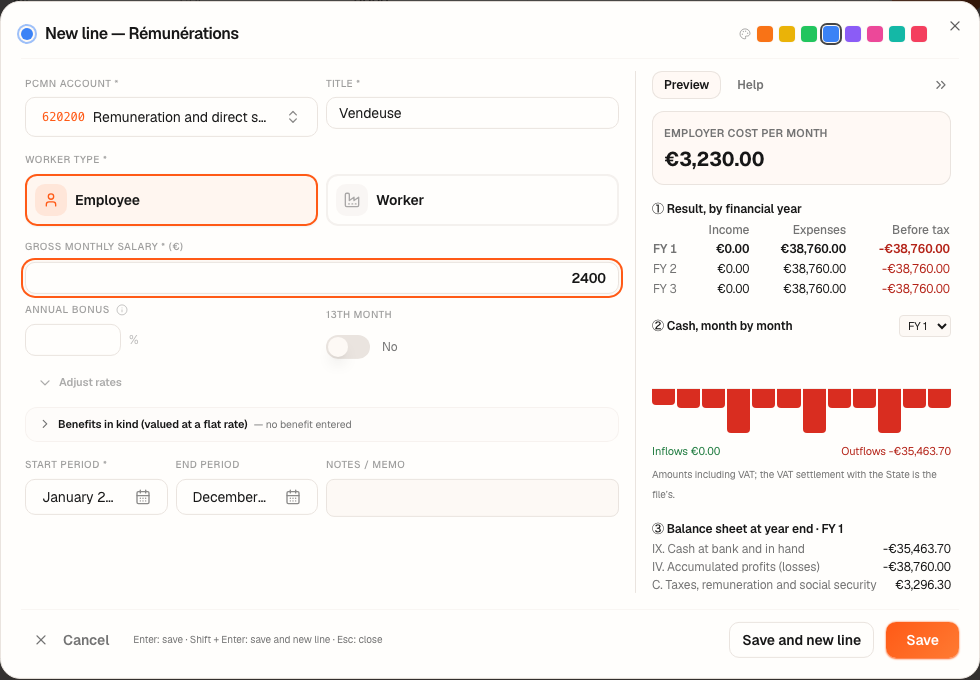Click the Title field containing Vendeuse

coord(472,113)
